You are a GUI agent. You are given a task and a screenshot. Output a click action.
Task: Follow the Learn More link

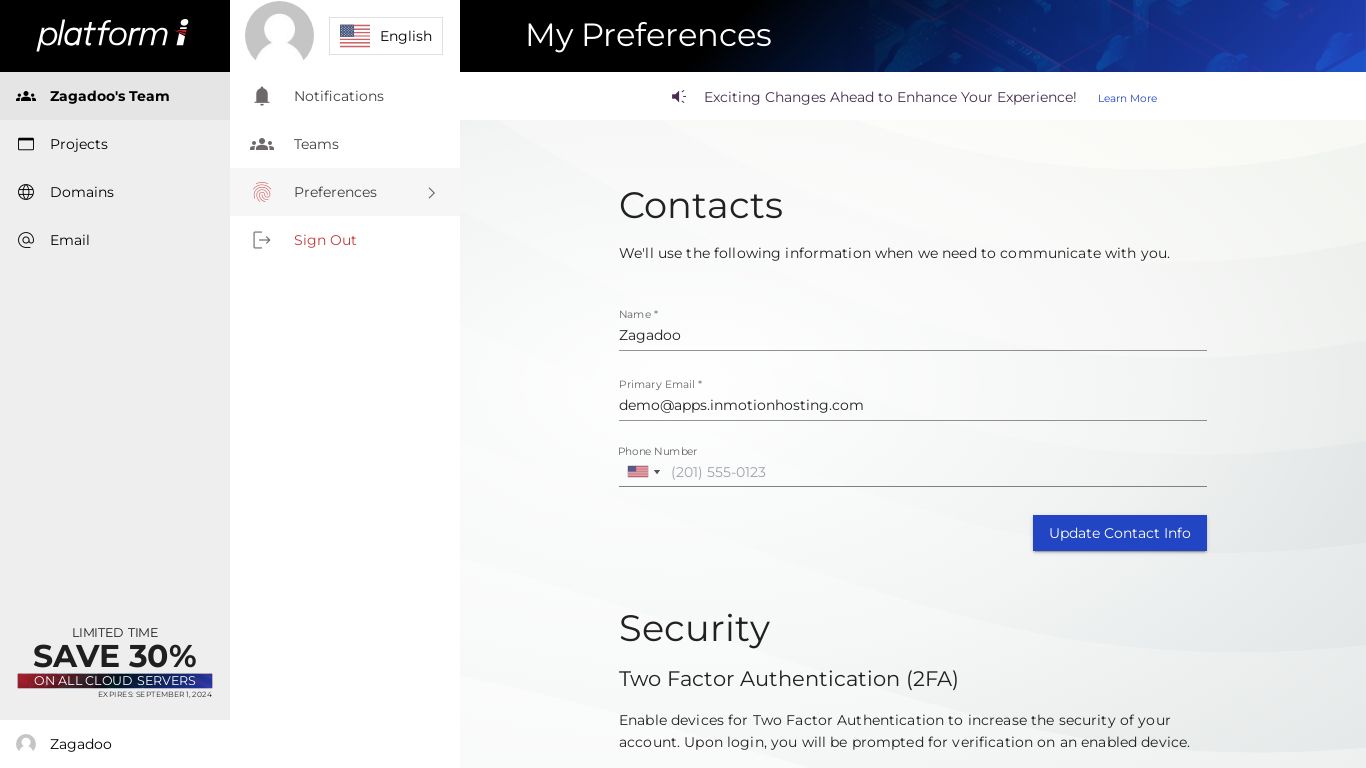click(1127, 98)
